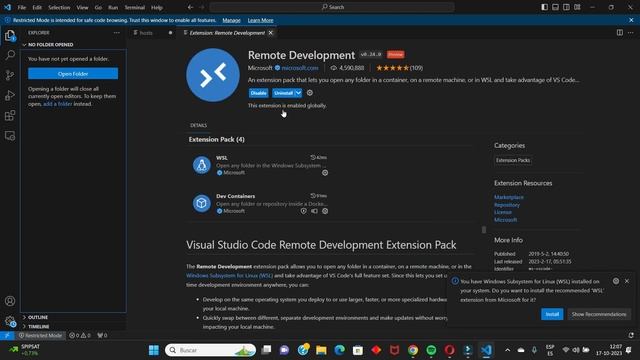
Task: Click Learn More link in banner
Action: [260, 20]
